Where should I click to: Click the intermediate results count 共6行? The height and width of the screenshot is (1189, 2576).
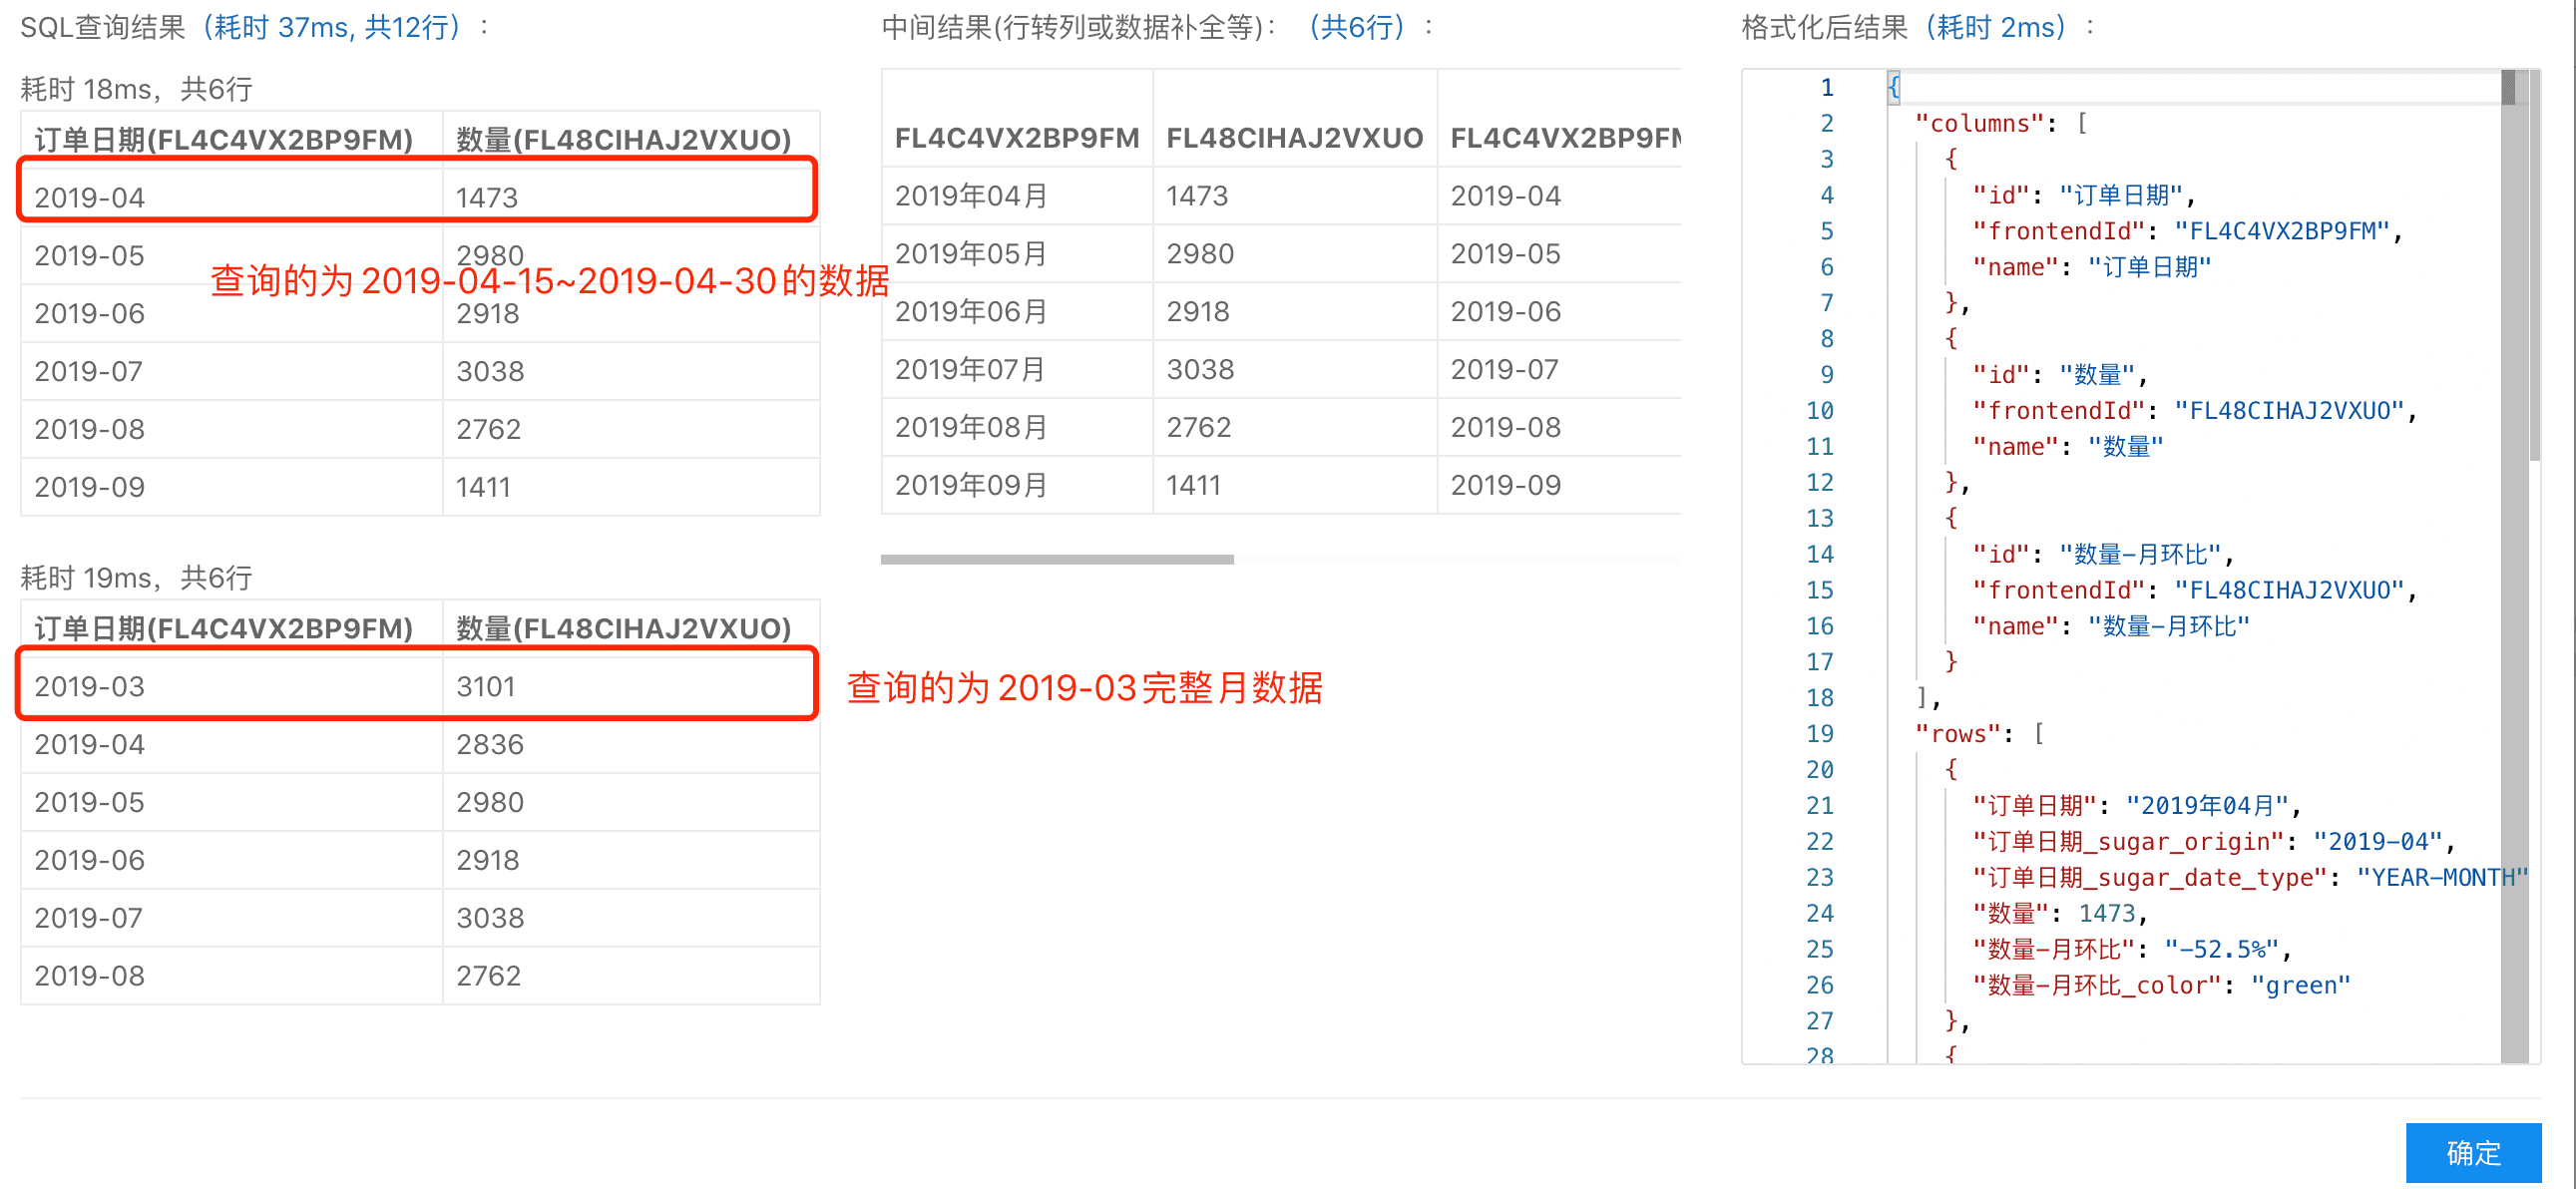click(1357, 27)
